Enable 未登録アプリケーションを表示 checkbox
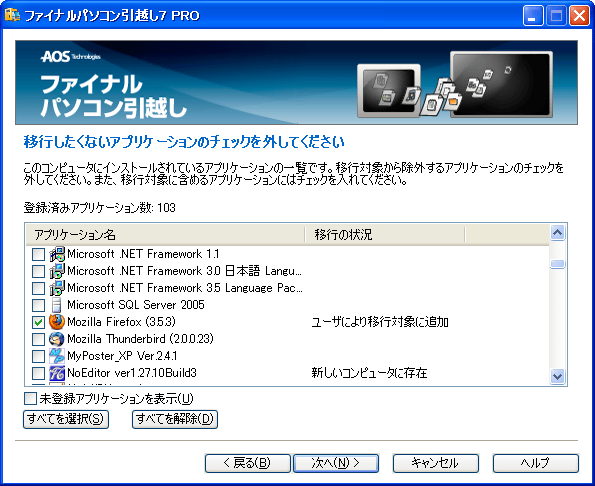The width and height of the screenshot is (595, 486). pos(30,399)
